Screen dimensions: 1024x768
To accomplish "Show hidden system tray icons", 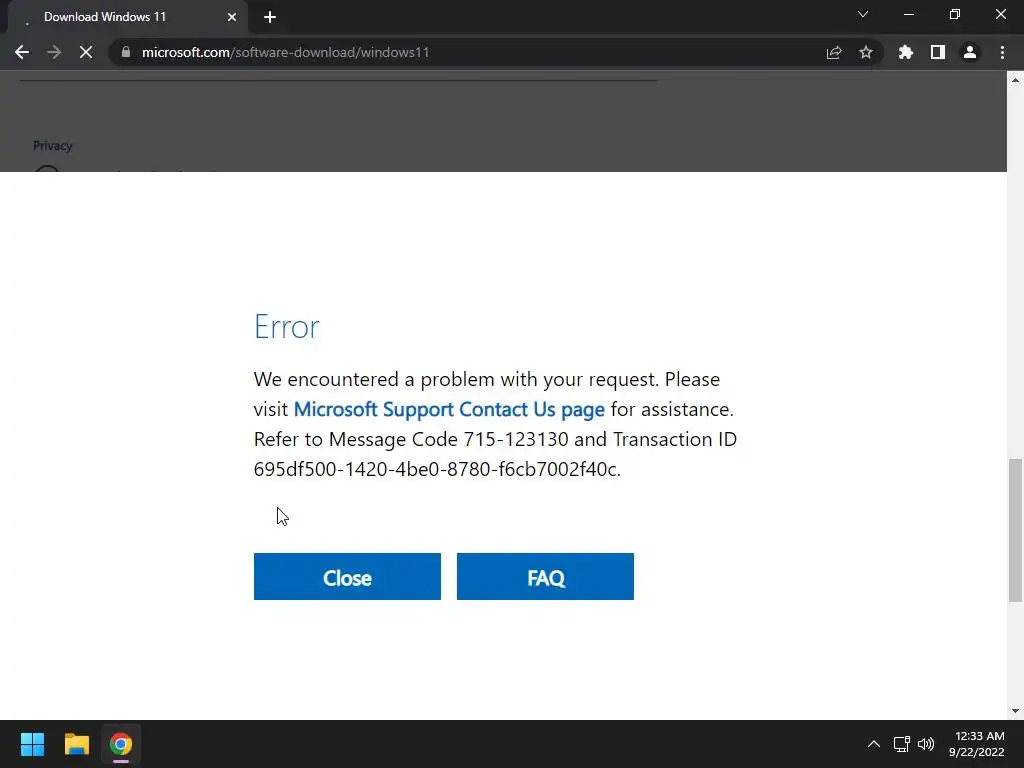I will click(874, 744).
